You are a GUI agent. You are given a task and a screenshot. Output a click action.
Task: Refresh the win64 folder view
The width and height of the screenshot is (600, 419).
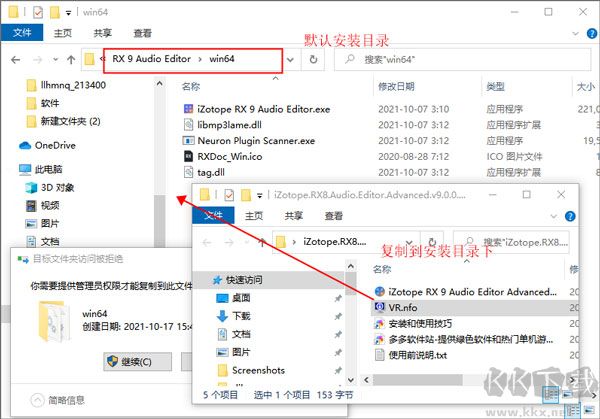[313, 60]
